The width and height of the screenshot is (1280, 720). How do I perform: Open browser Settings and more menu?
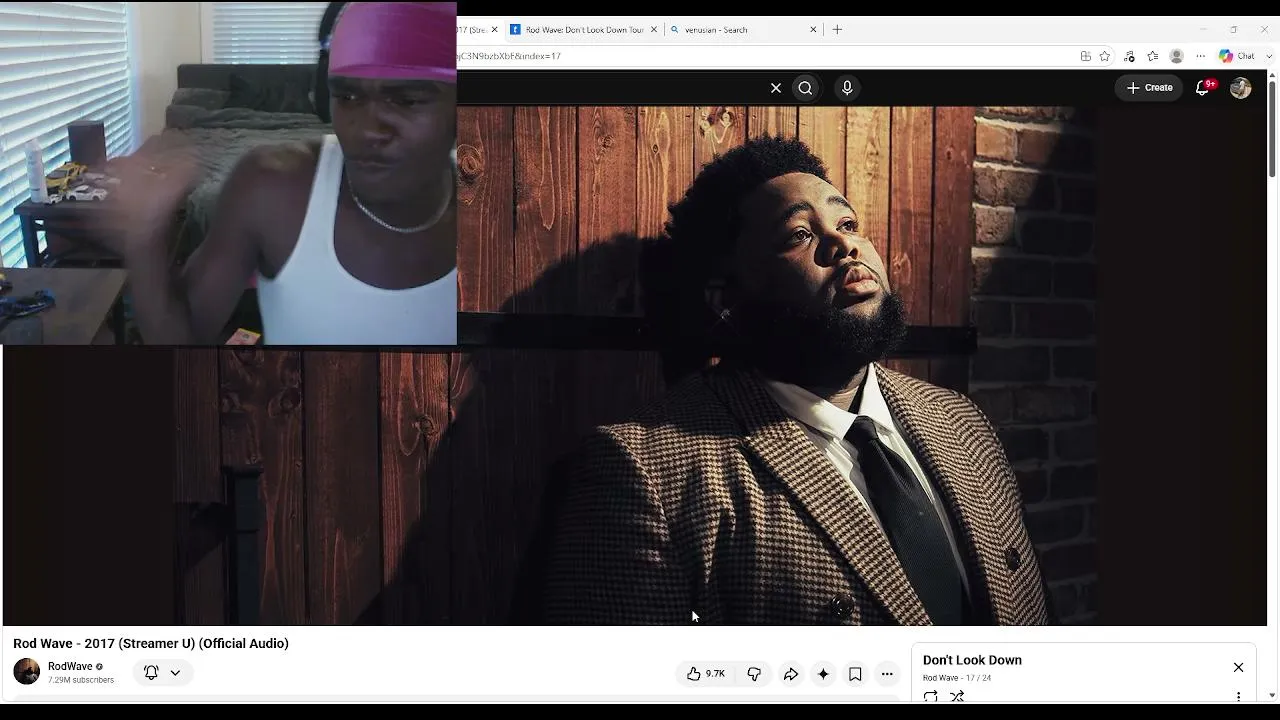pyautogui.click(x=1201, y=56)
